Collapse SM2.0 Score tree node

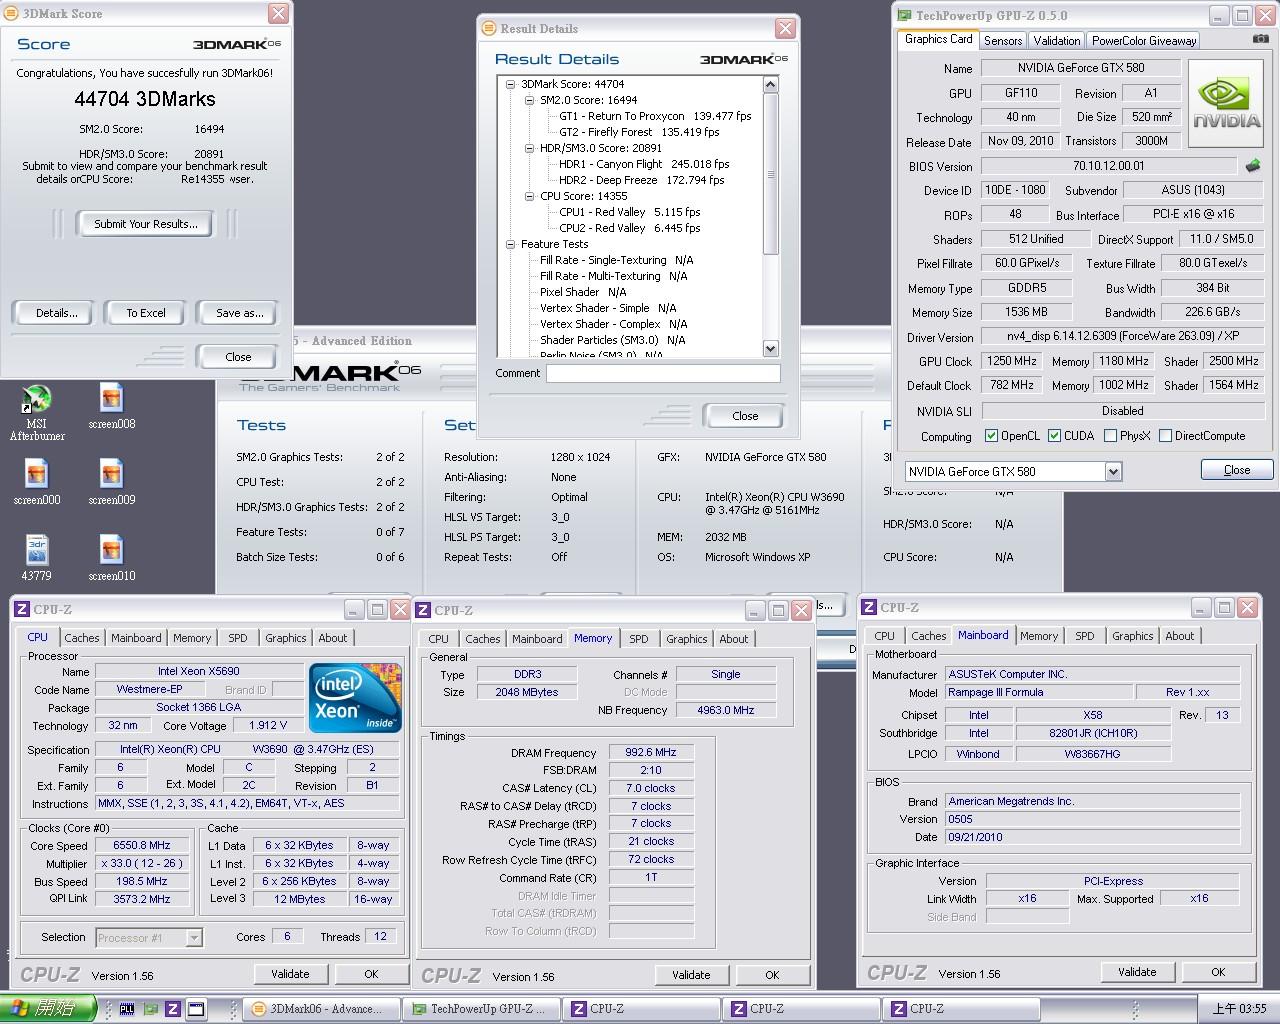tap(530, 100)
